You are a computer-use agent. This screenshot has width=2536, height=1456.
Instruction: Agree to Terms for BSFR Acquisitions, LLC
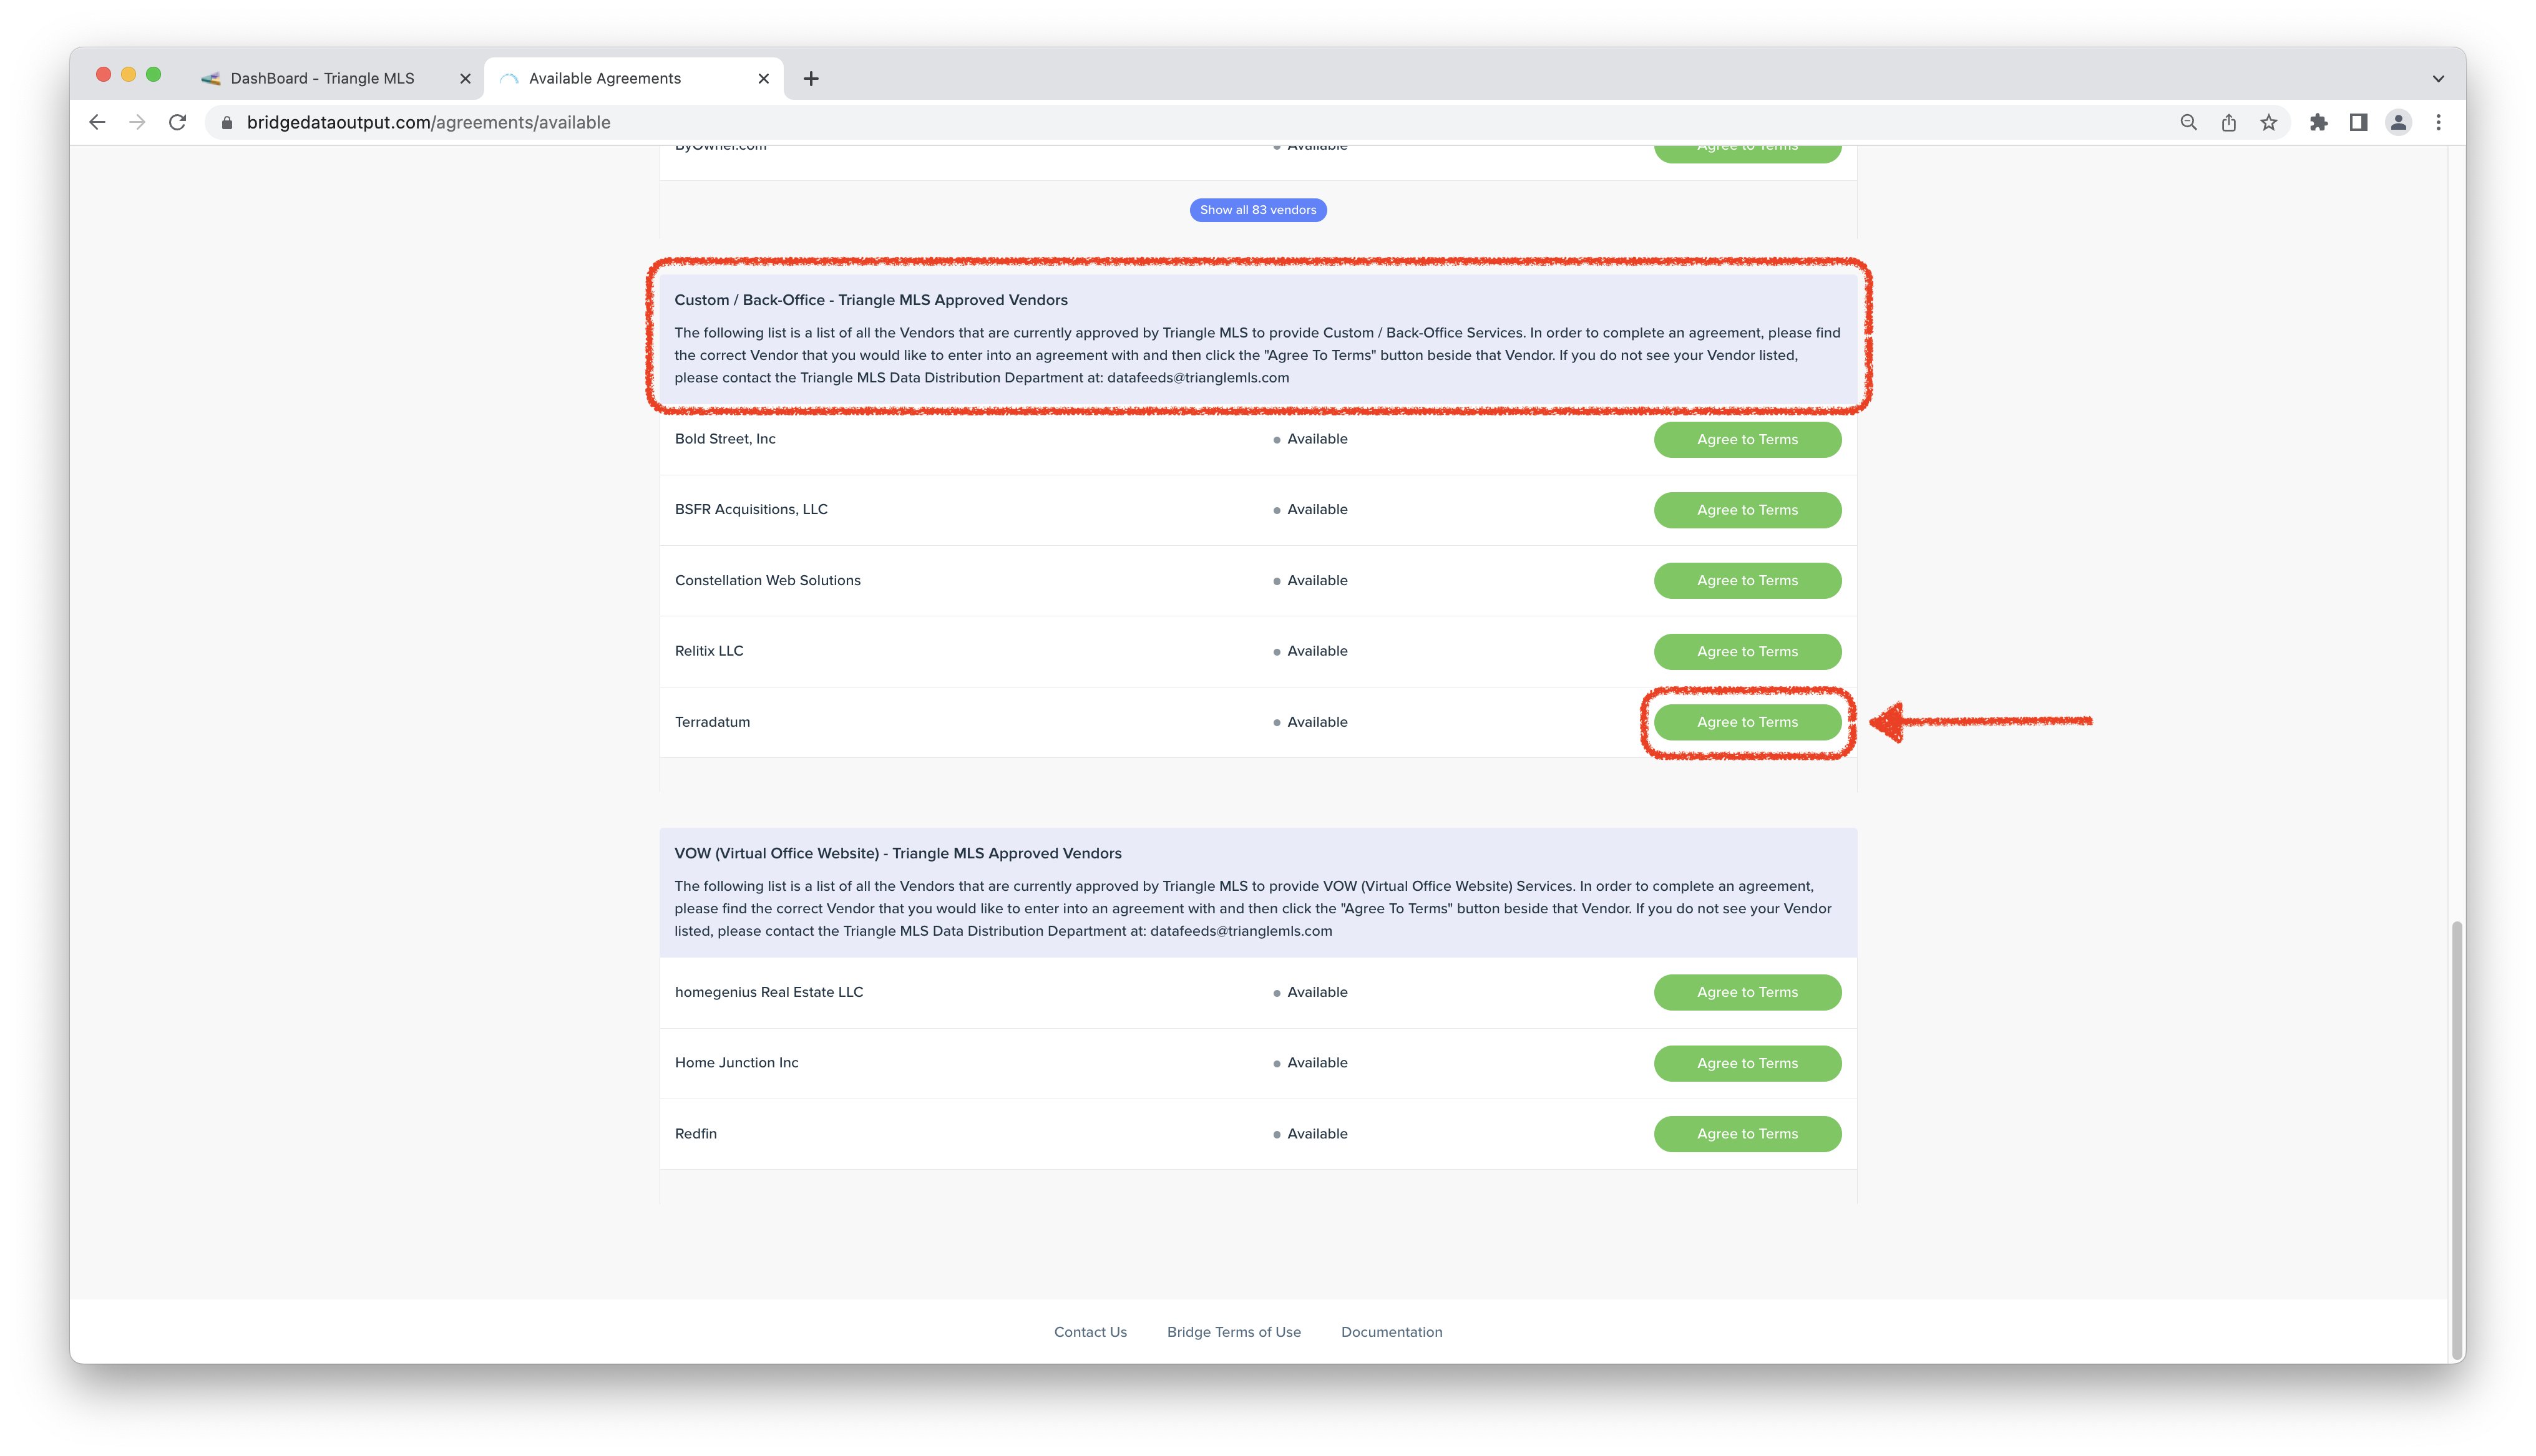click(1746, 510)
